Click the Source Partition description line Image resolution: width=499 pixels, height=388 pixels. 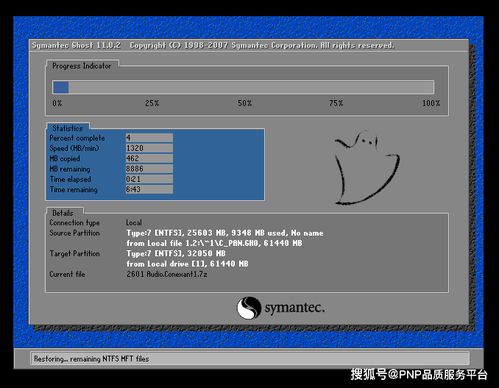(225, 233)
